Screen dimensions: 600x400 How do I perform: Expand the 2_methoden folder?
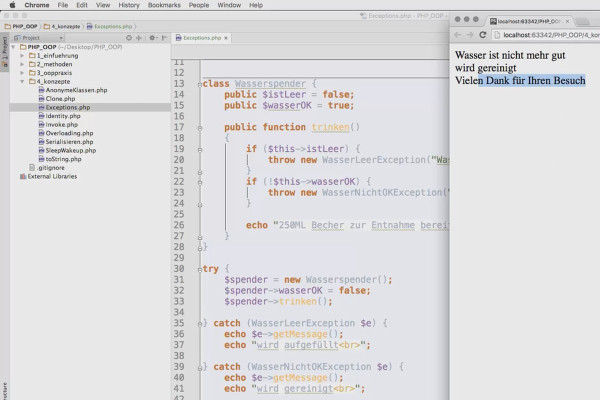click(22, 64)
